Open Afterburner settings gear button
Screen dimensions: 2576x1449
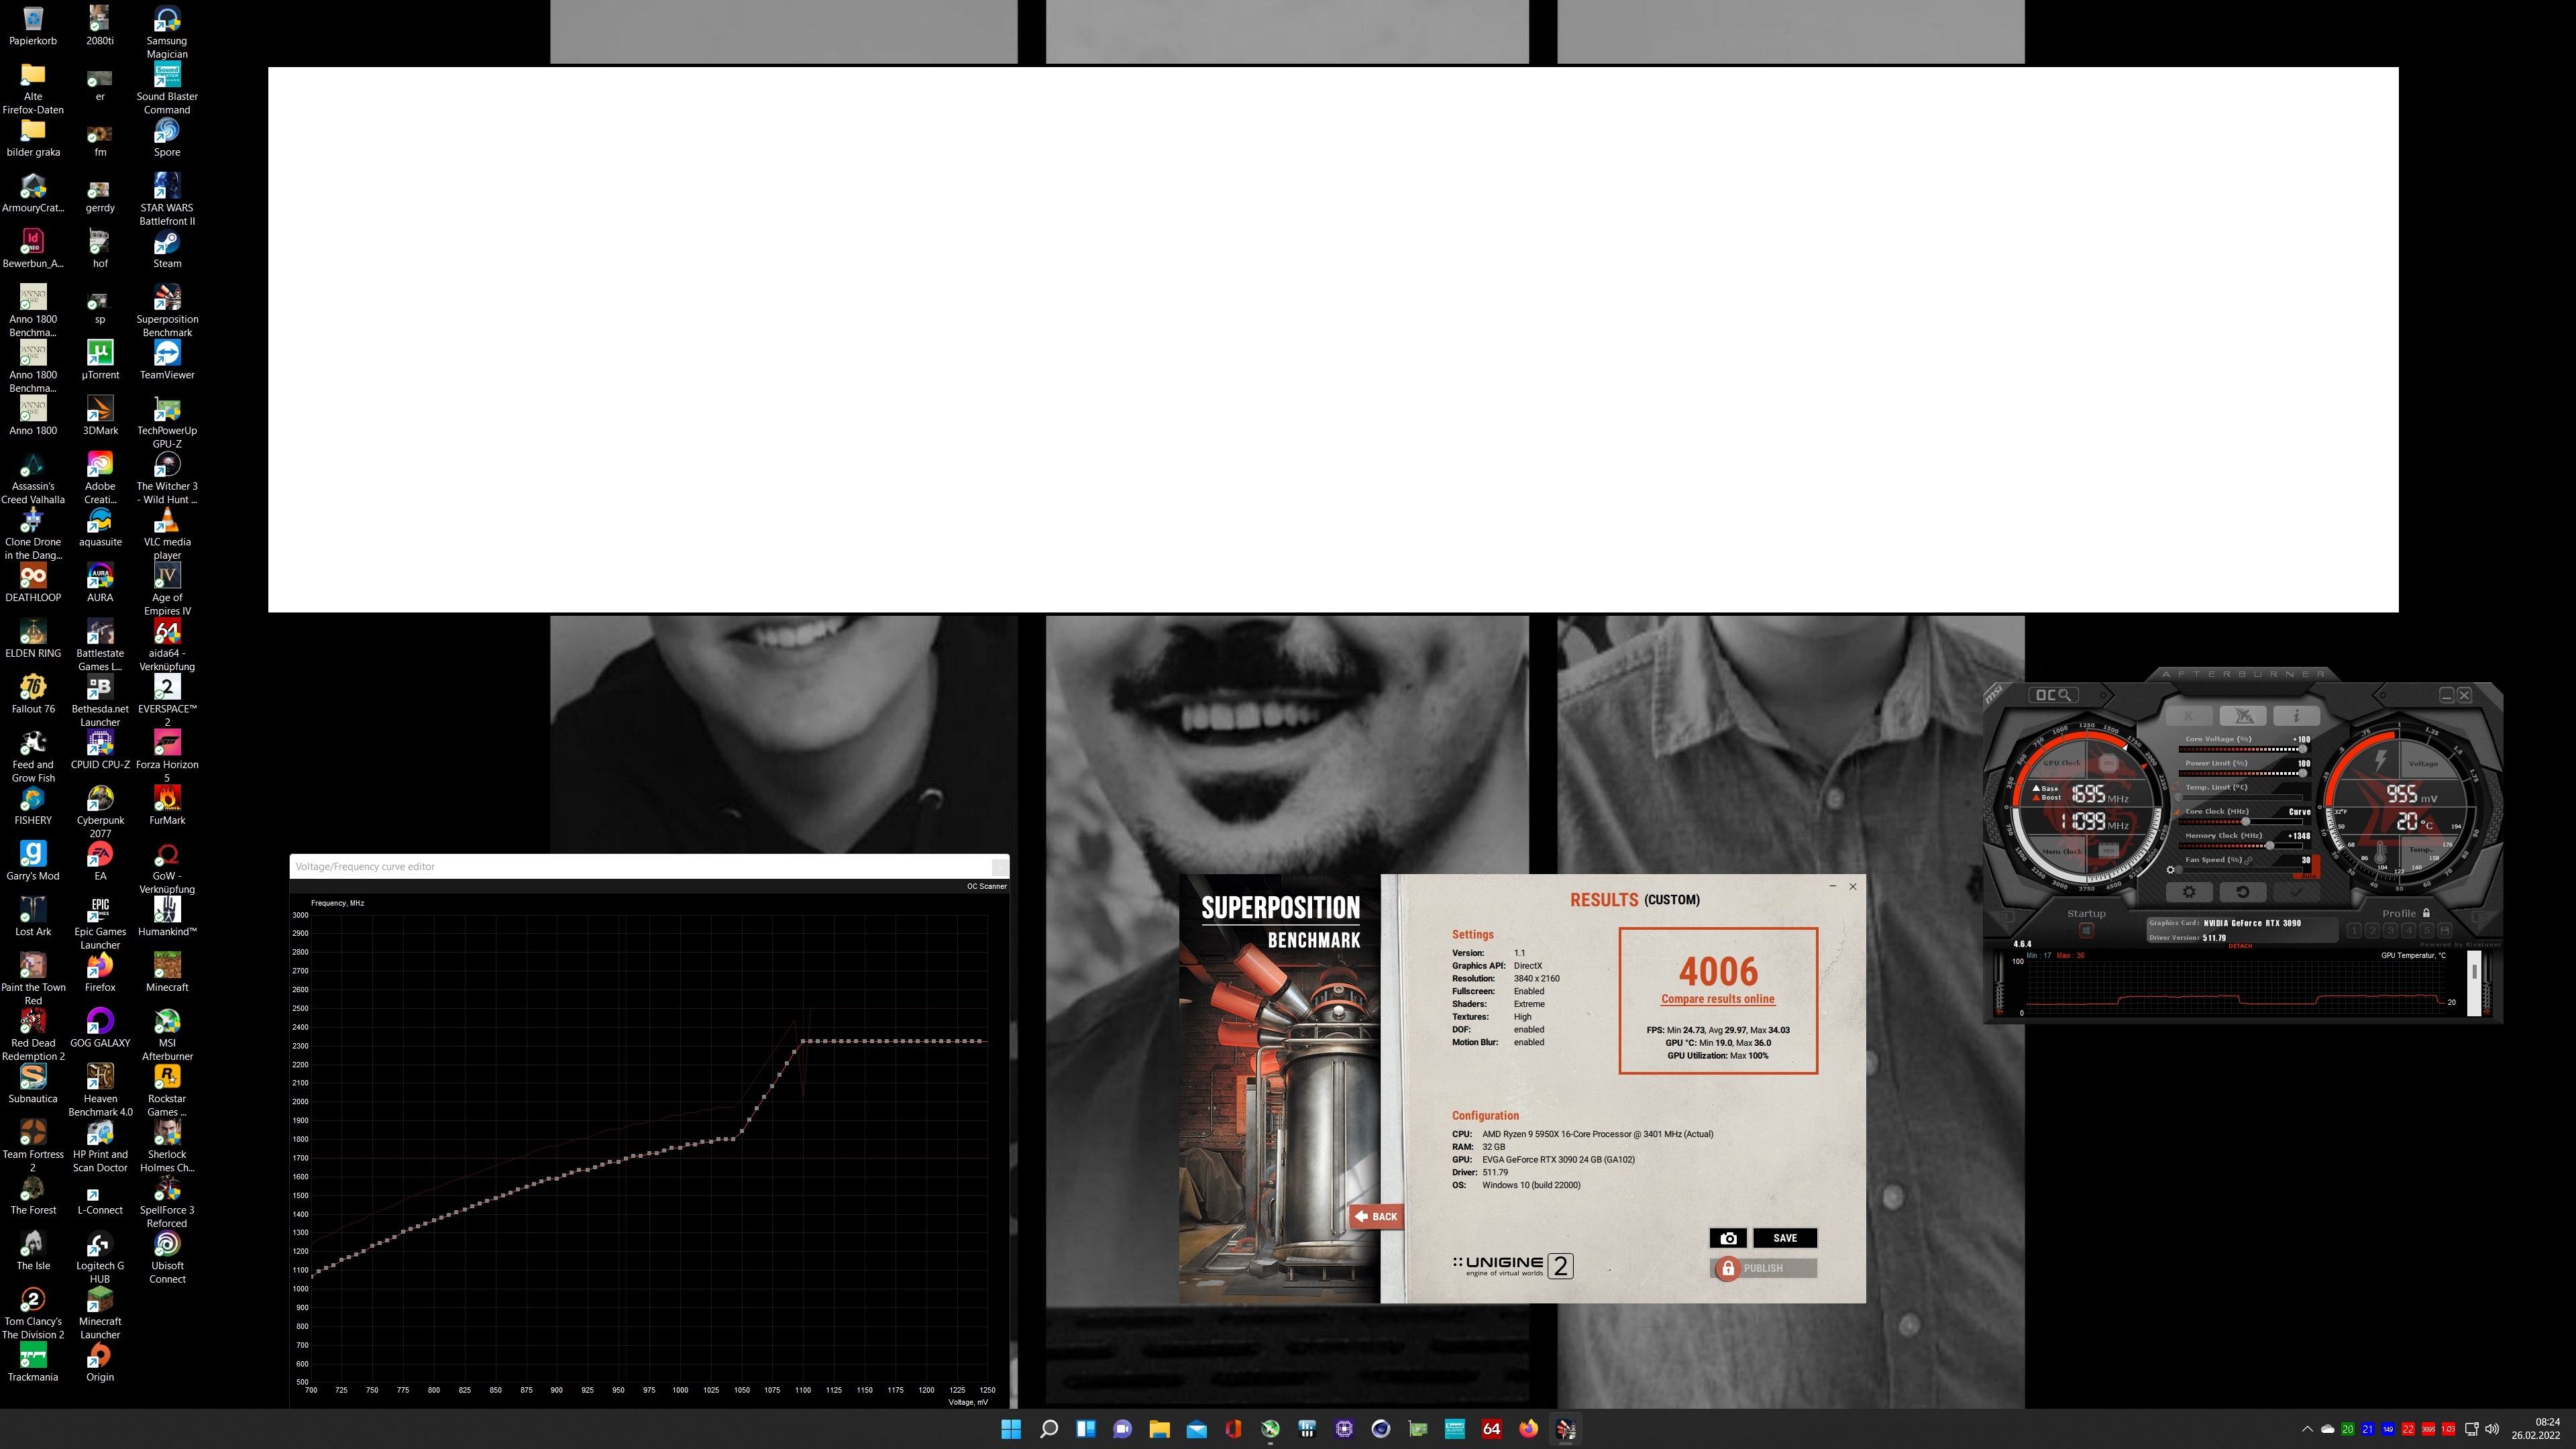tap(2189, 892)
